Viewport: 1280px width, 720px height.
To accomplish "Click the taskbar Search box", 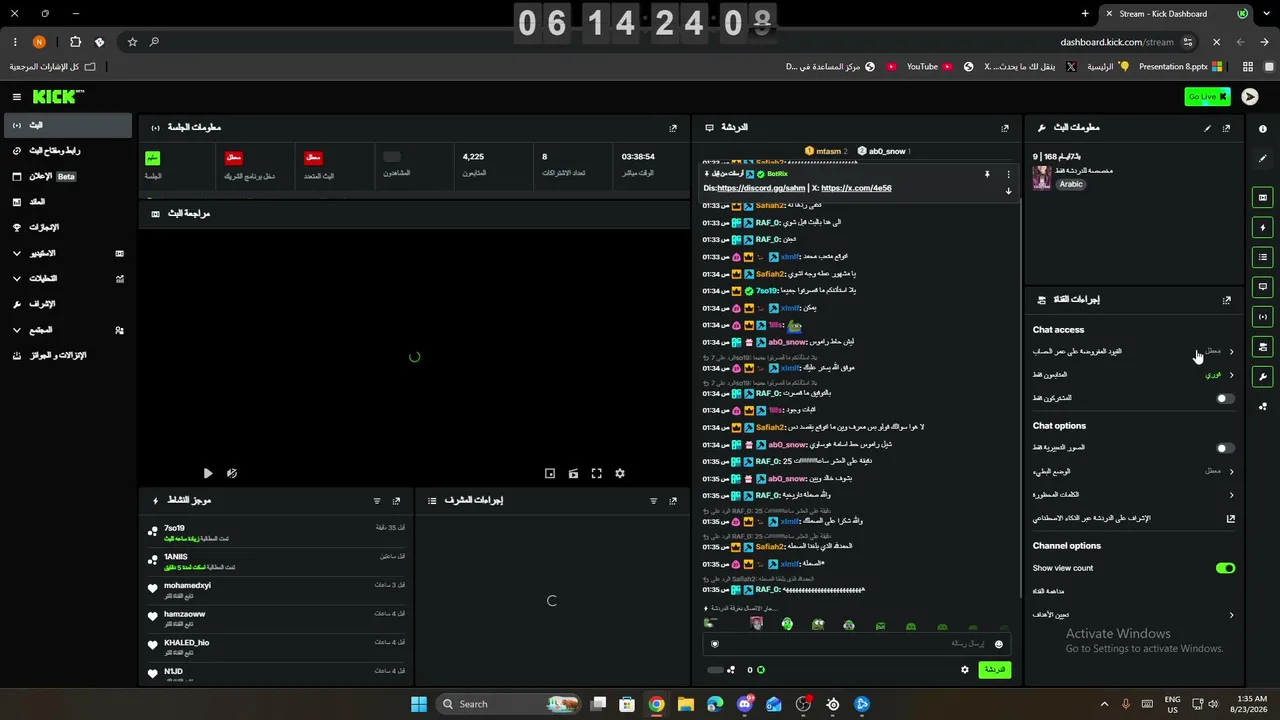I will (509, 704).
